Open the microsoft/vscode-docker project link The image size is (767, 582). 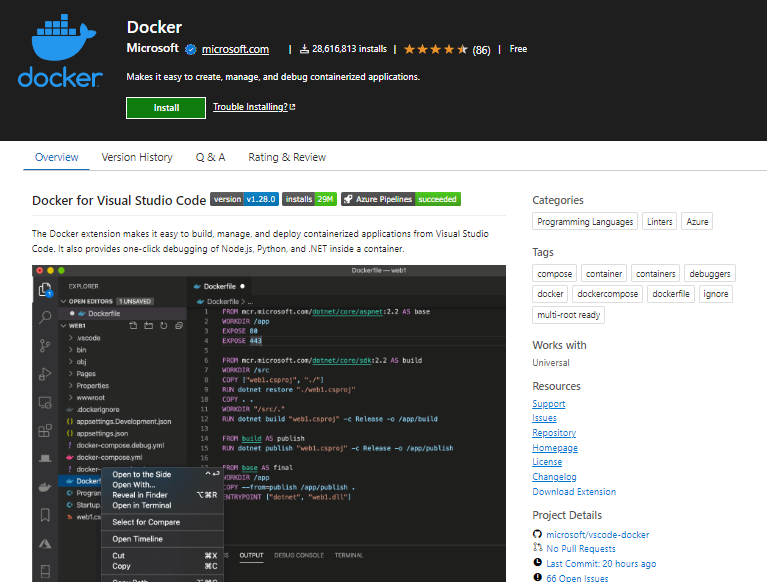click(x=597, y=535)
